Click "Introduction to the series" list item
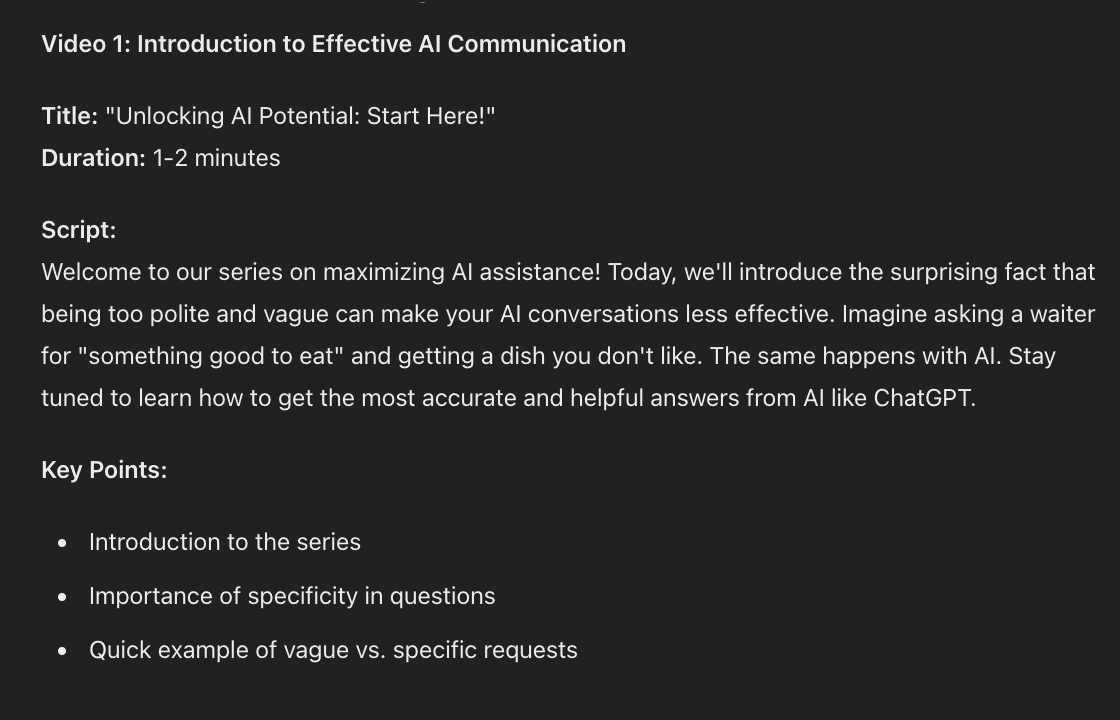 click(225, 542)
